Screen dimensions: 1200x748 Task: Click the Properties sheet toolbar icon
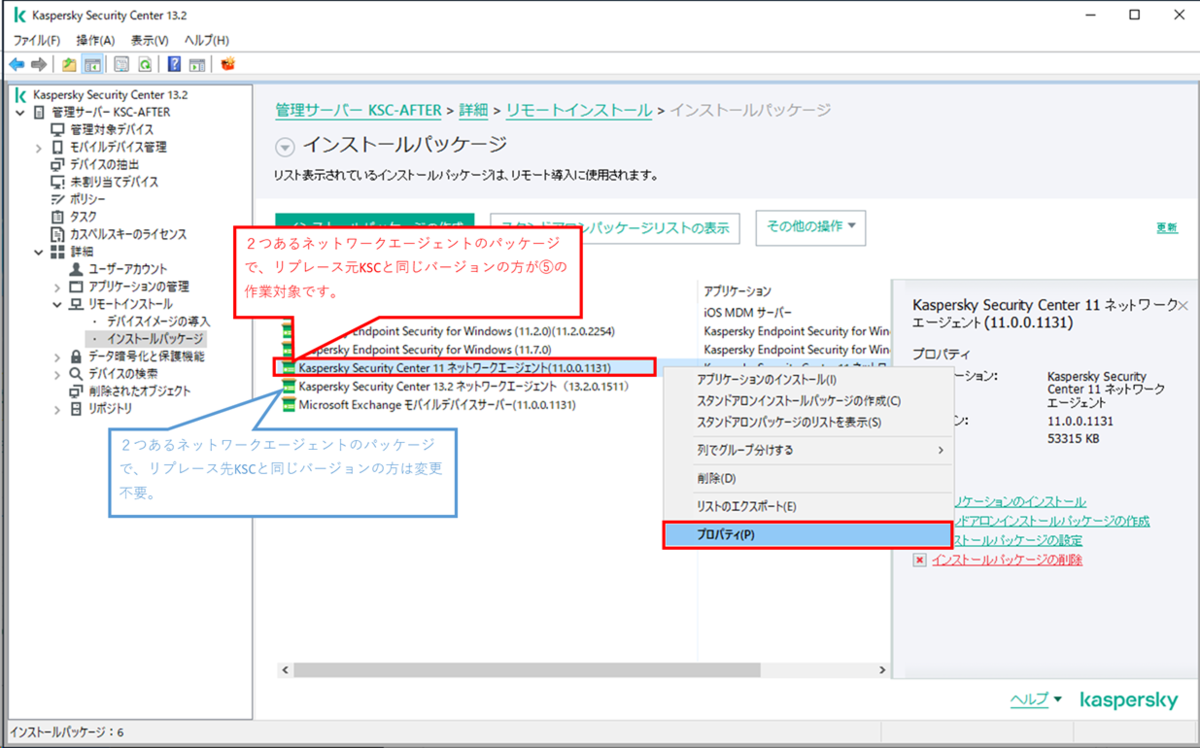122,64
